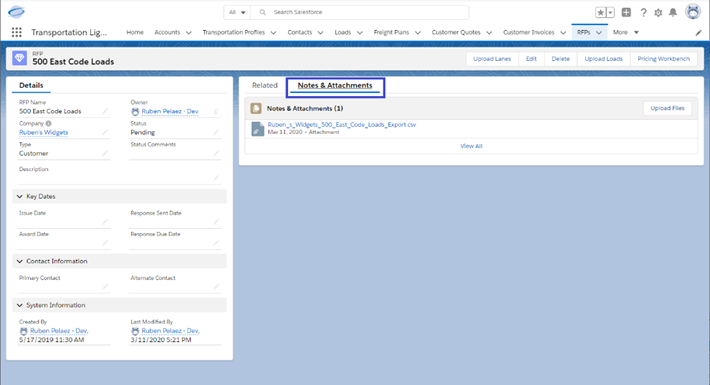This screenshot has width=710, height=385.
Task: Open the Owner Ruben Pelaez - Dev link
Action: tap(170, 111)
